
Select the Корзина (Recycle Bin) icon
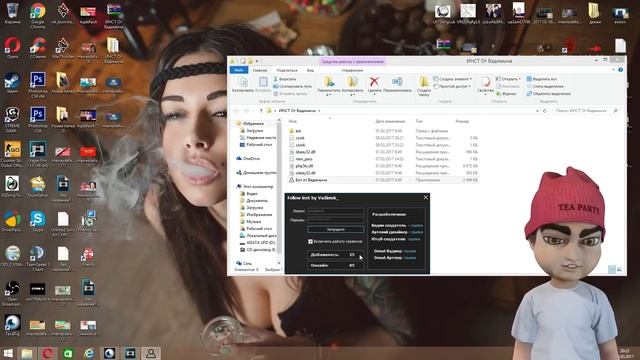12,13
